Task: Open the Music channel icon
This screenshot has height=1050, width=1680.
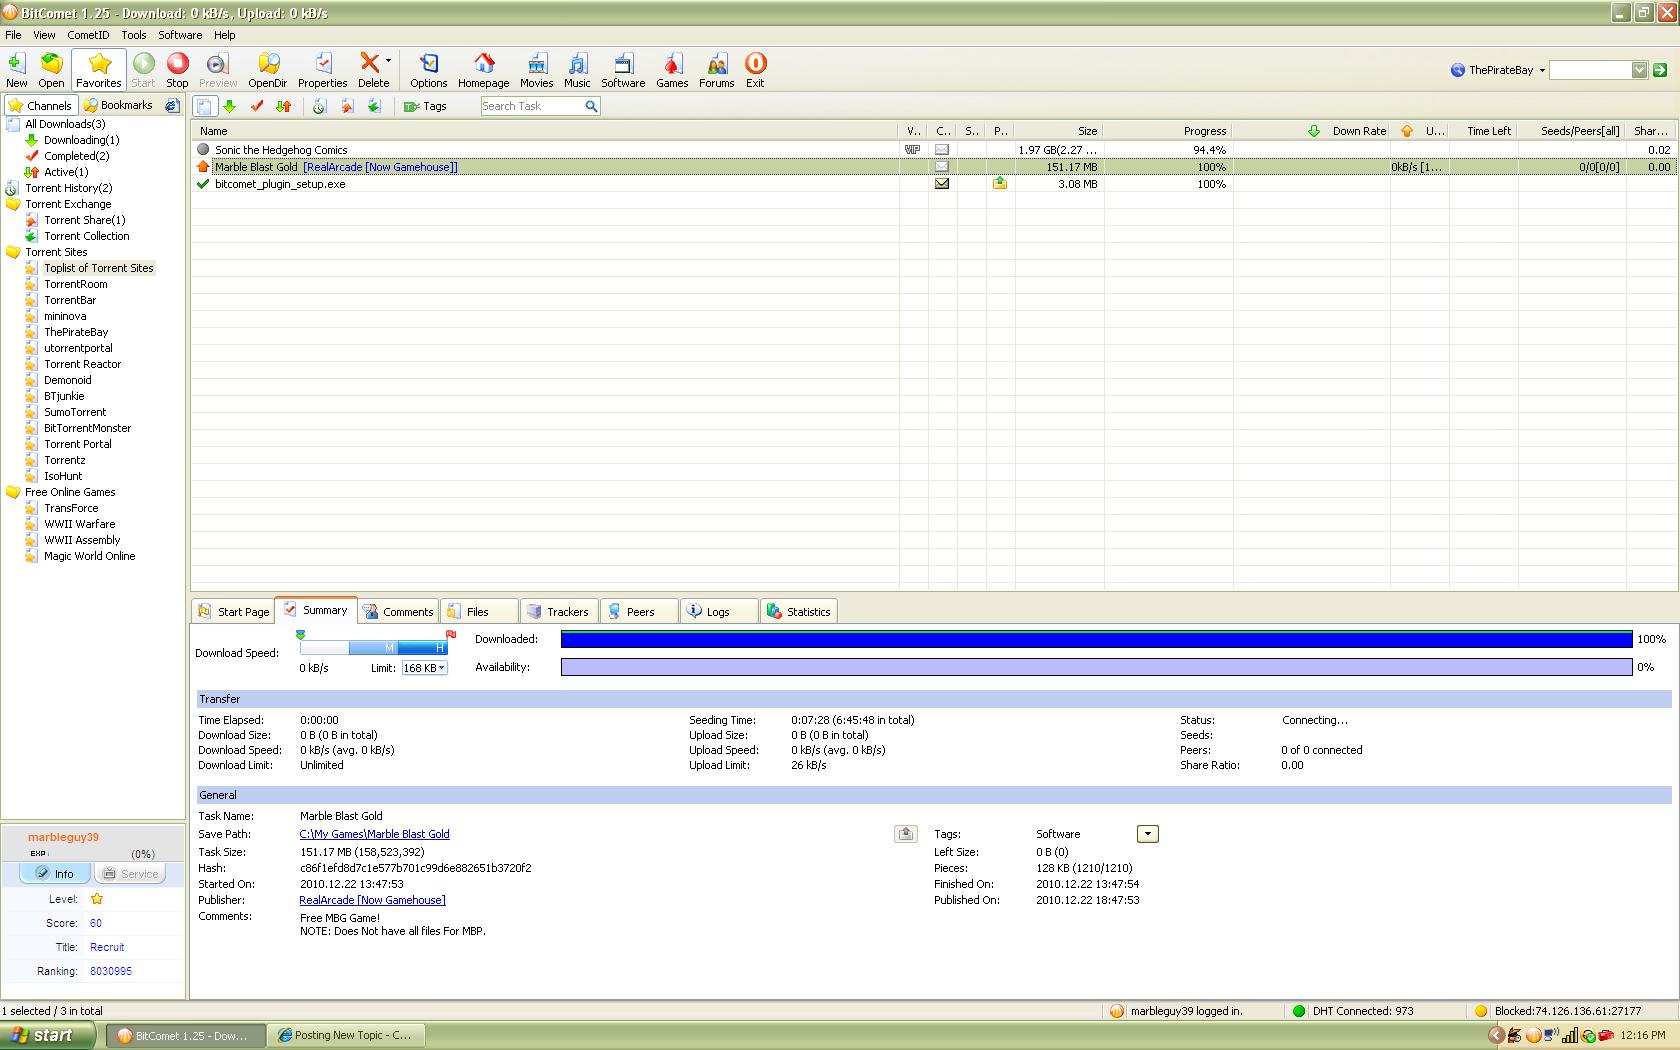Action: [577, 70]
